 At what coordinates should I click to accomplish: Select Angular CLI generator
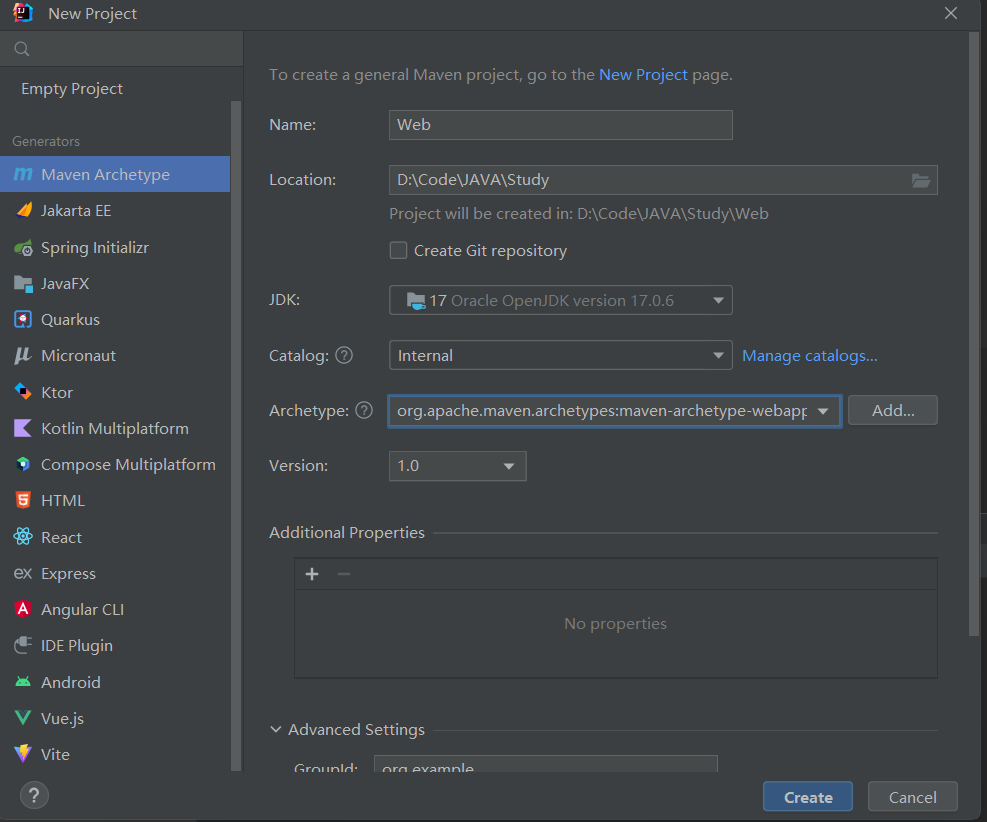(115, 609)
